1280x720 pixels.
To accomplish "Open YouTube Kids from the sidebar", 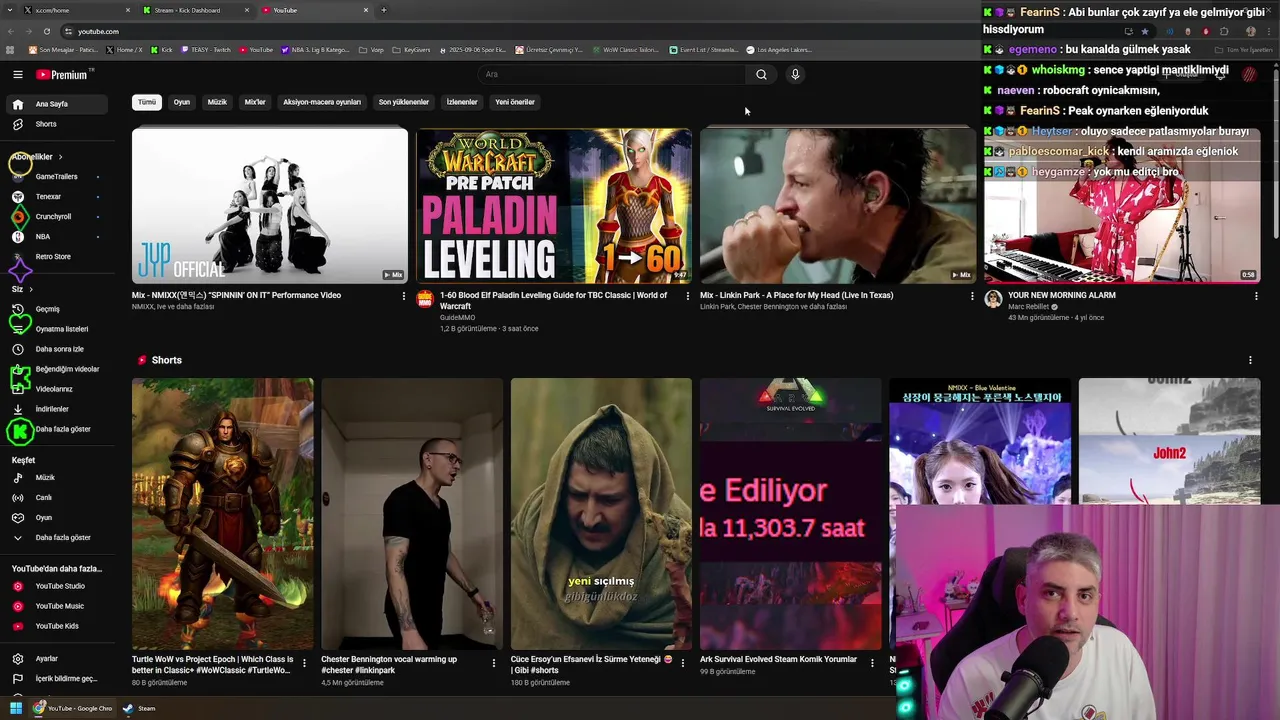I will pyautogui.click(x=58, y=626).
